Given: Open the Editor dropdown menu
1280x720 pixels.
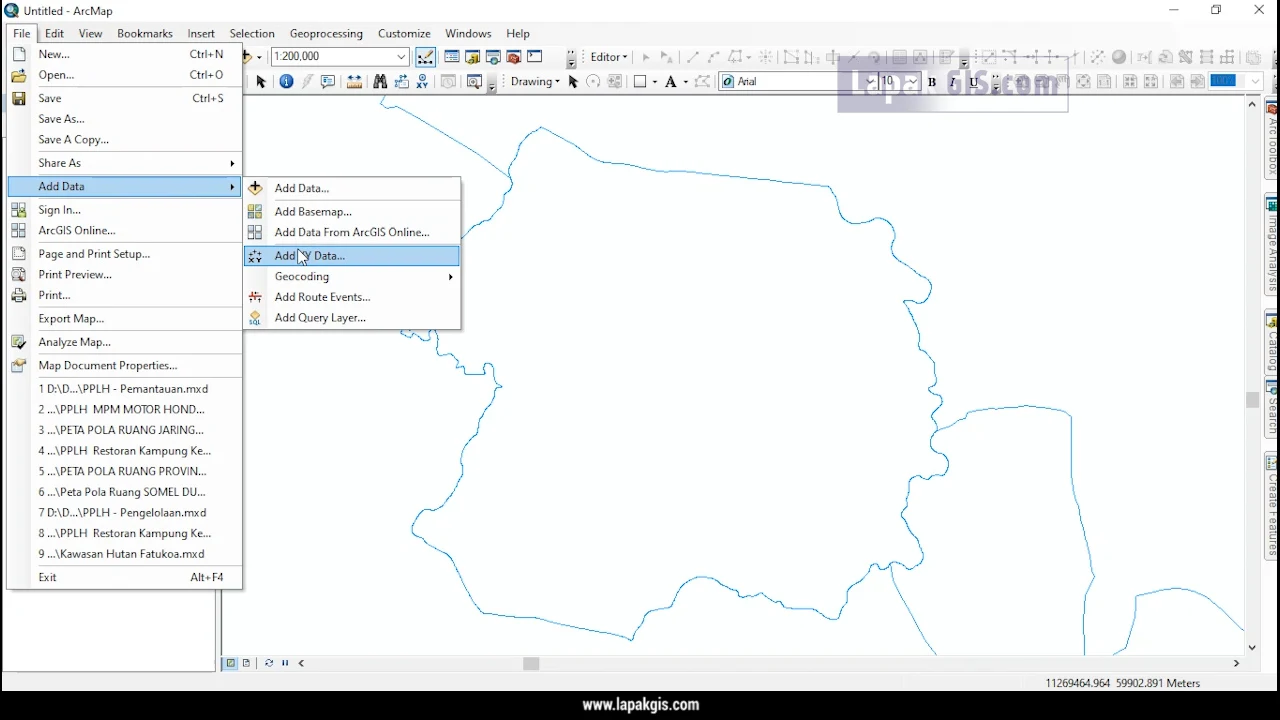Looking at the screenshot, I should (x=609, y=57).
